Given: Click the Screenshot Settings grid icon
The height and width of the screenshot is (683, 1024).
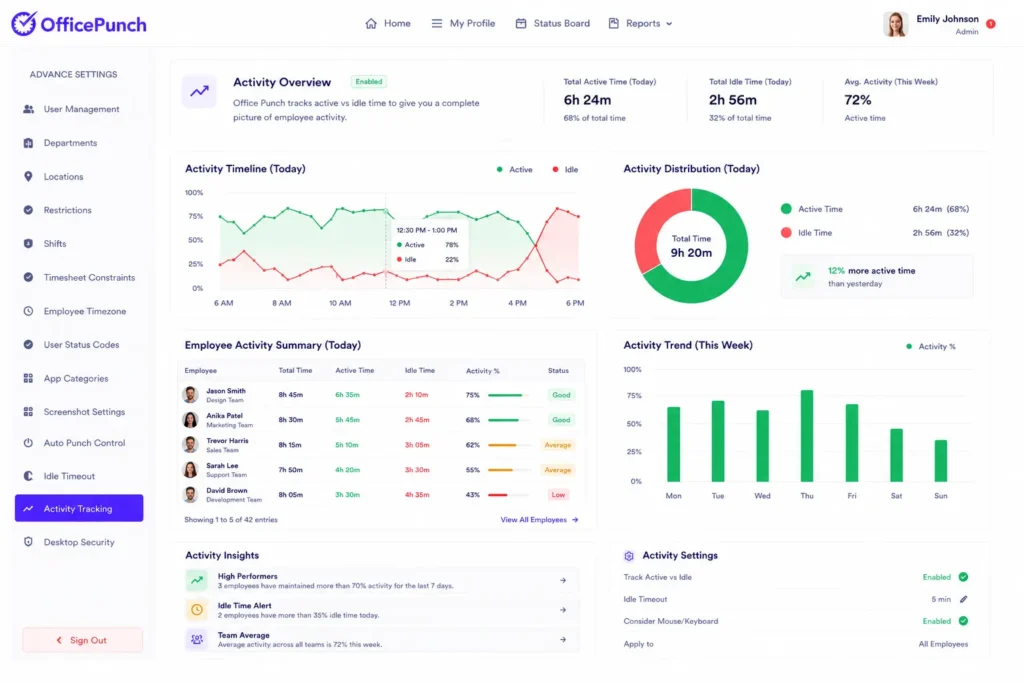Looking at the screenshot, I should [x=28, y=412].
